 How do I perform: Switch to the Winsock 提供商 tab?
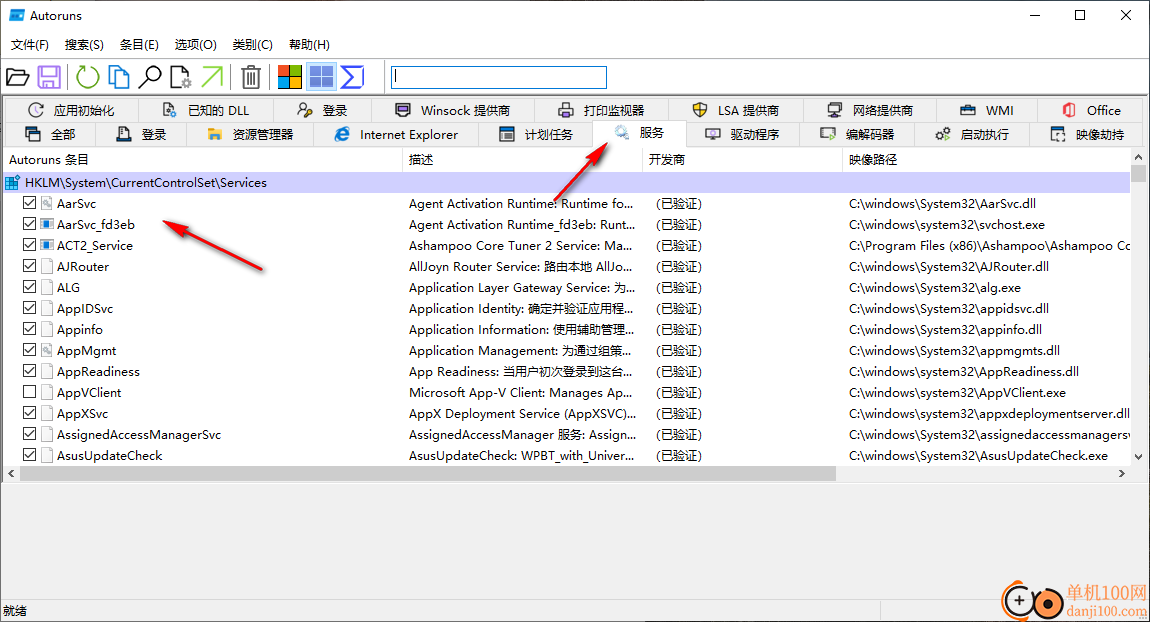point(453,110)
